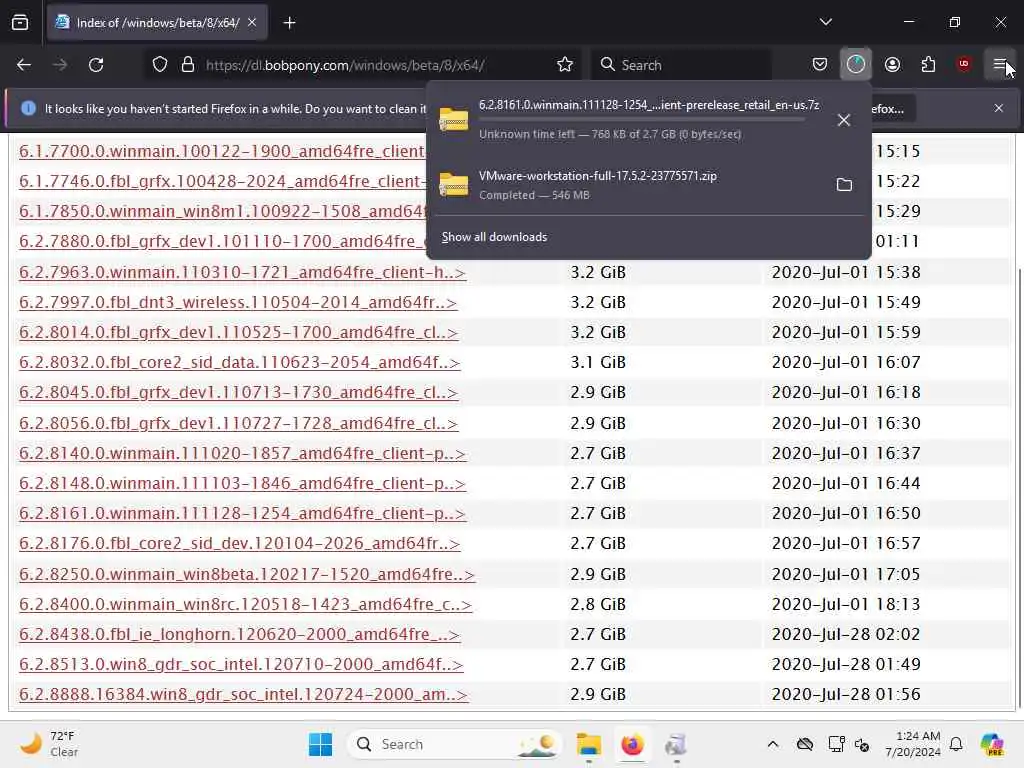The width and height of the screenshot is (1024, 768).
Task: Open tracking protection shield icon
Action: point(160,65)
